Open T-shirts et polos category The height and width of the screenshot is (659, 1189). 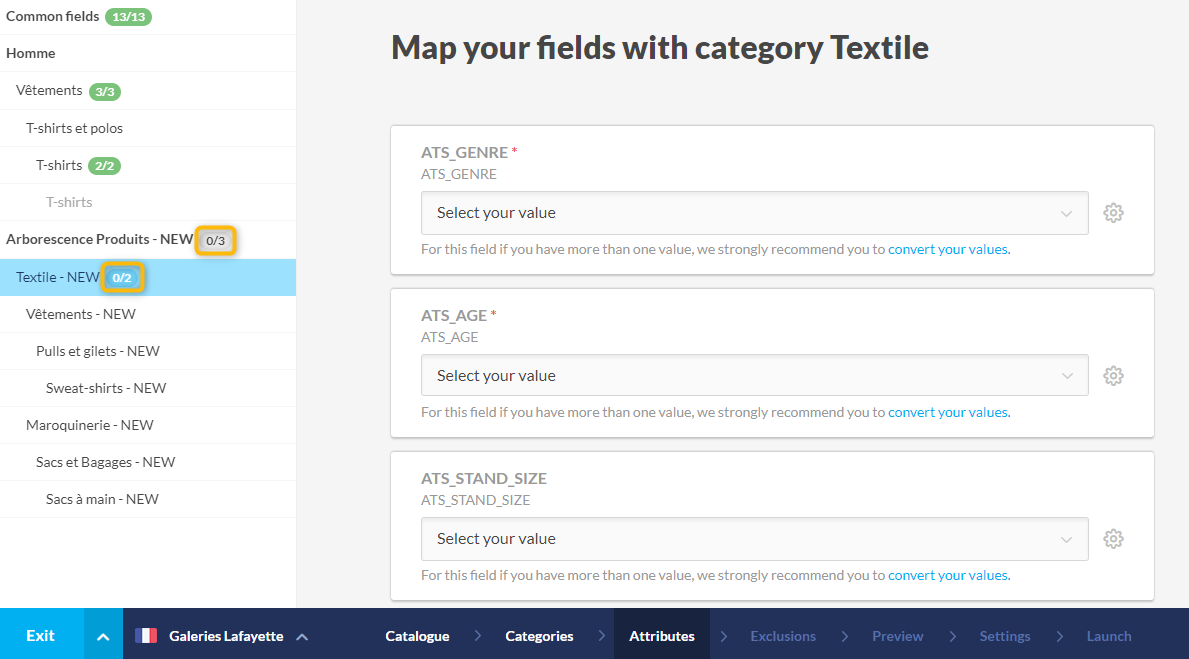pyautogui.click(x=74, y=128)
